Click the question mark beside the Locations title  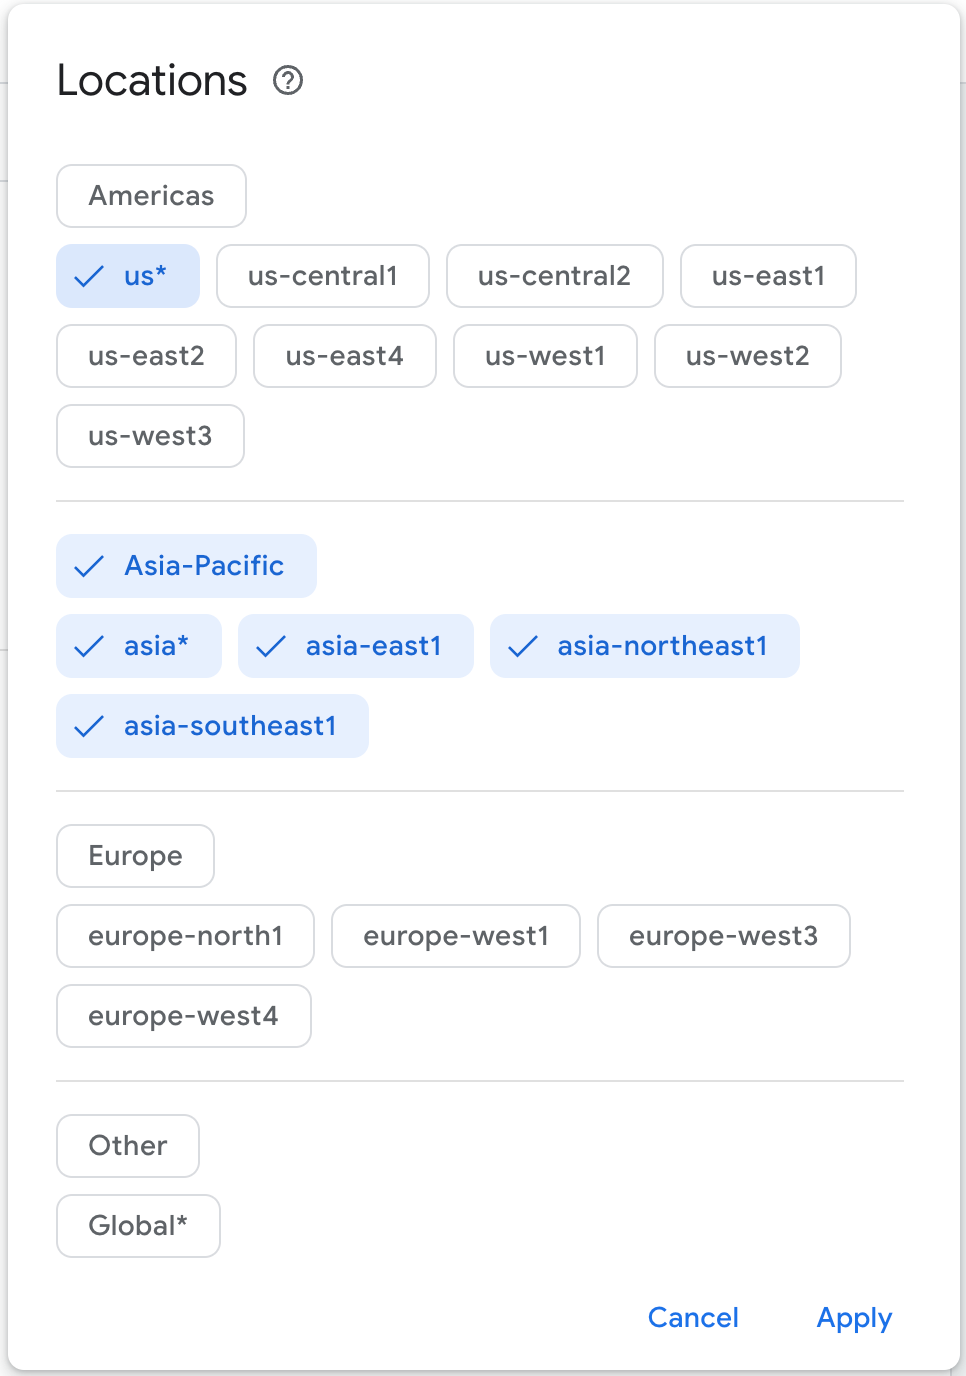tap(289, 82)
